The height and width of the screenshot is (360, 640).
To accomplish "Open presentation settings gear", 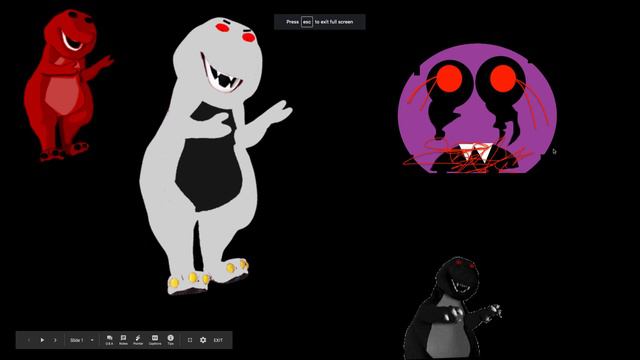I will (x=203, y=340).
